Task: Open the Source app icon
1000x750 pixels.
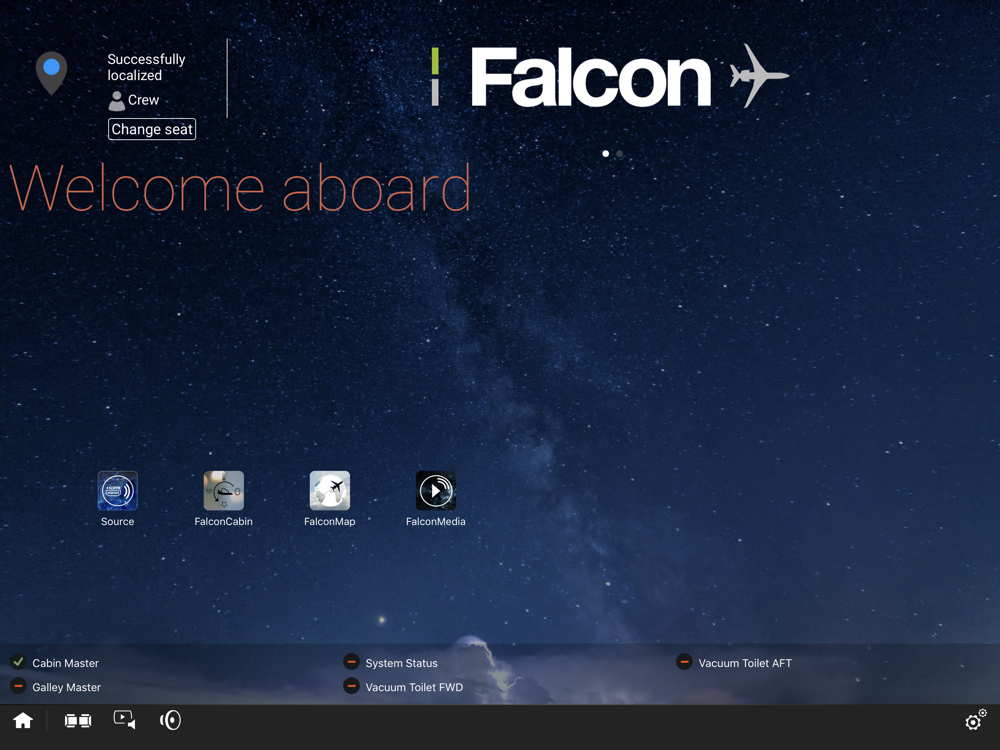Action: 117,490
